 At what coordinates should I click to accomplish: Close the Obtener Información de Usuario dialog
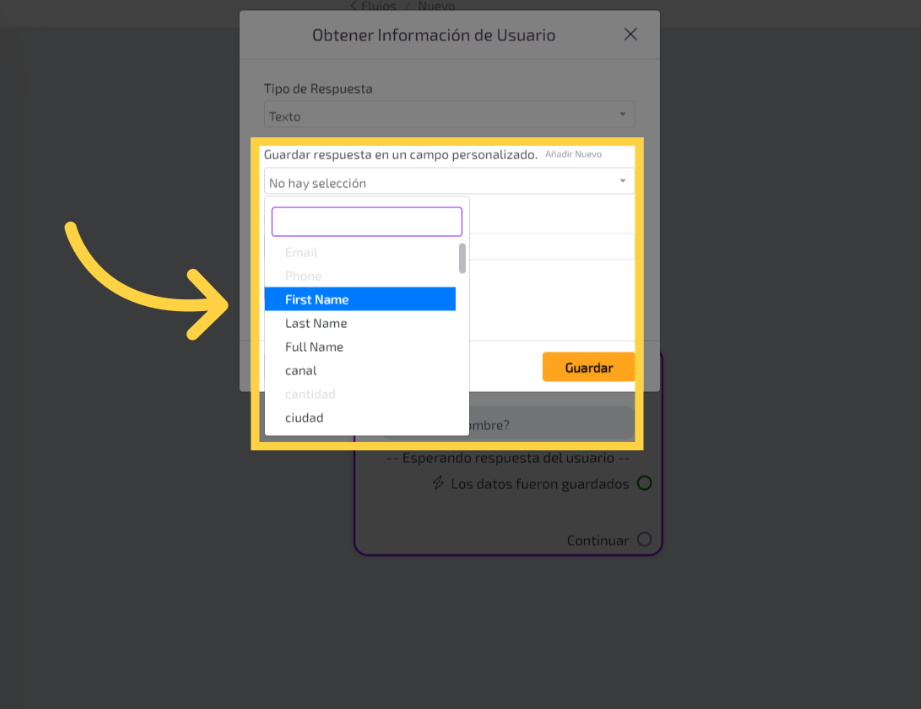pos(630,35)
